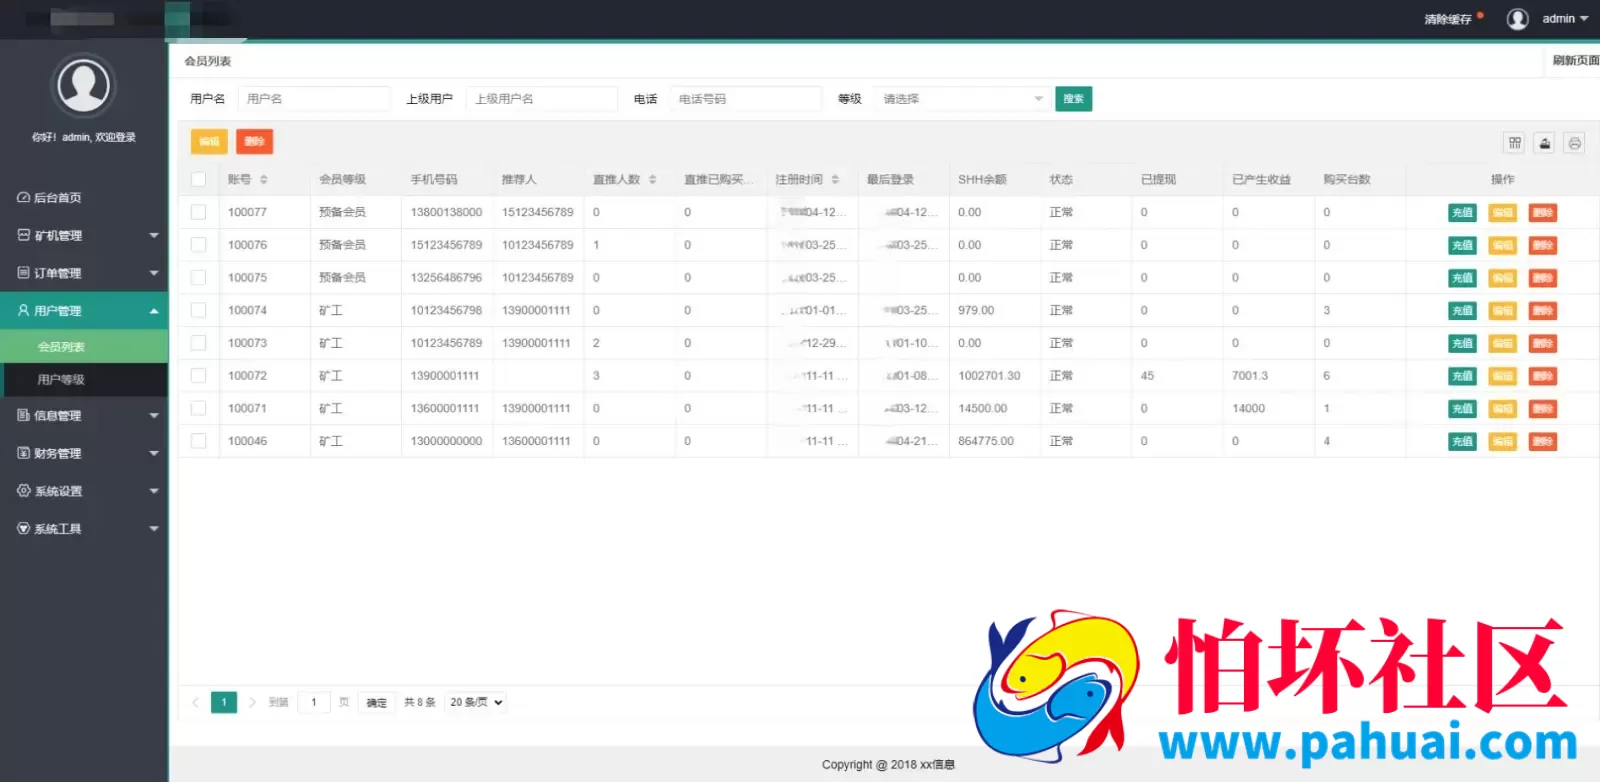
Task: Sort by 账号 column arrows
Action: pos(264,180)
